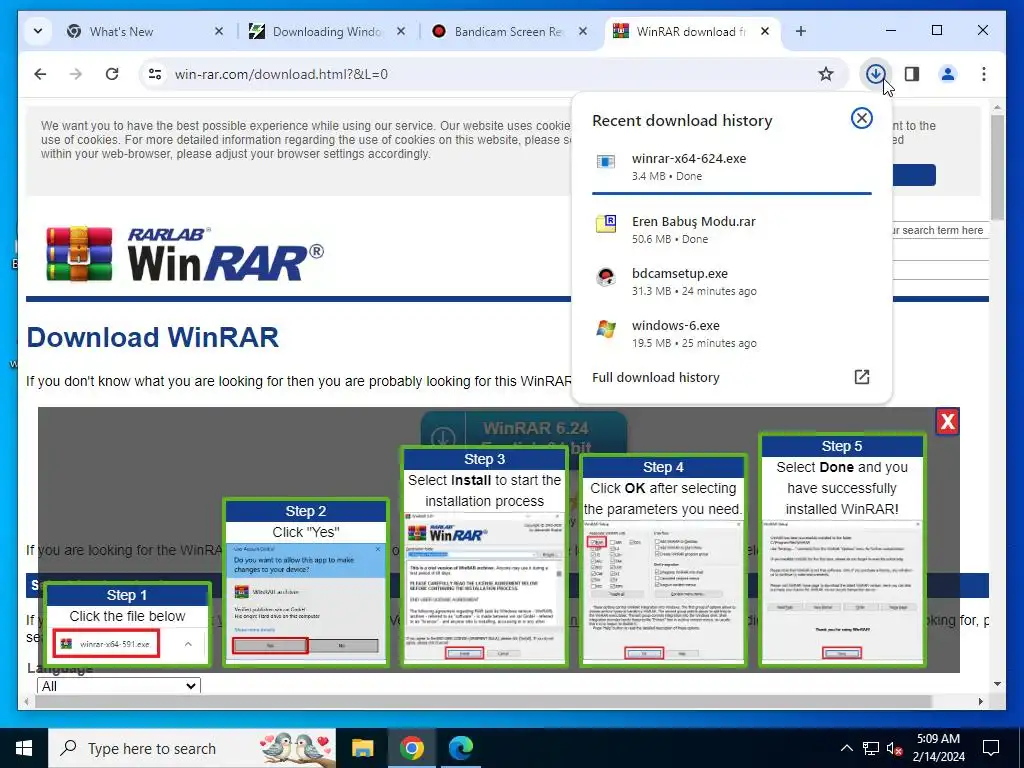Screen dimensions: 1024x768
Task: Select the WinRAR download tab
Action: pos(690,31)
